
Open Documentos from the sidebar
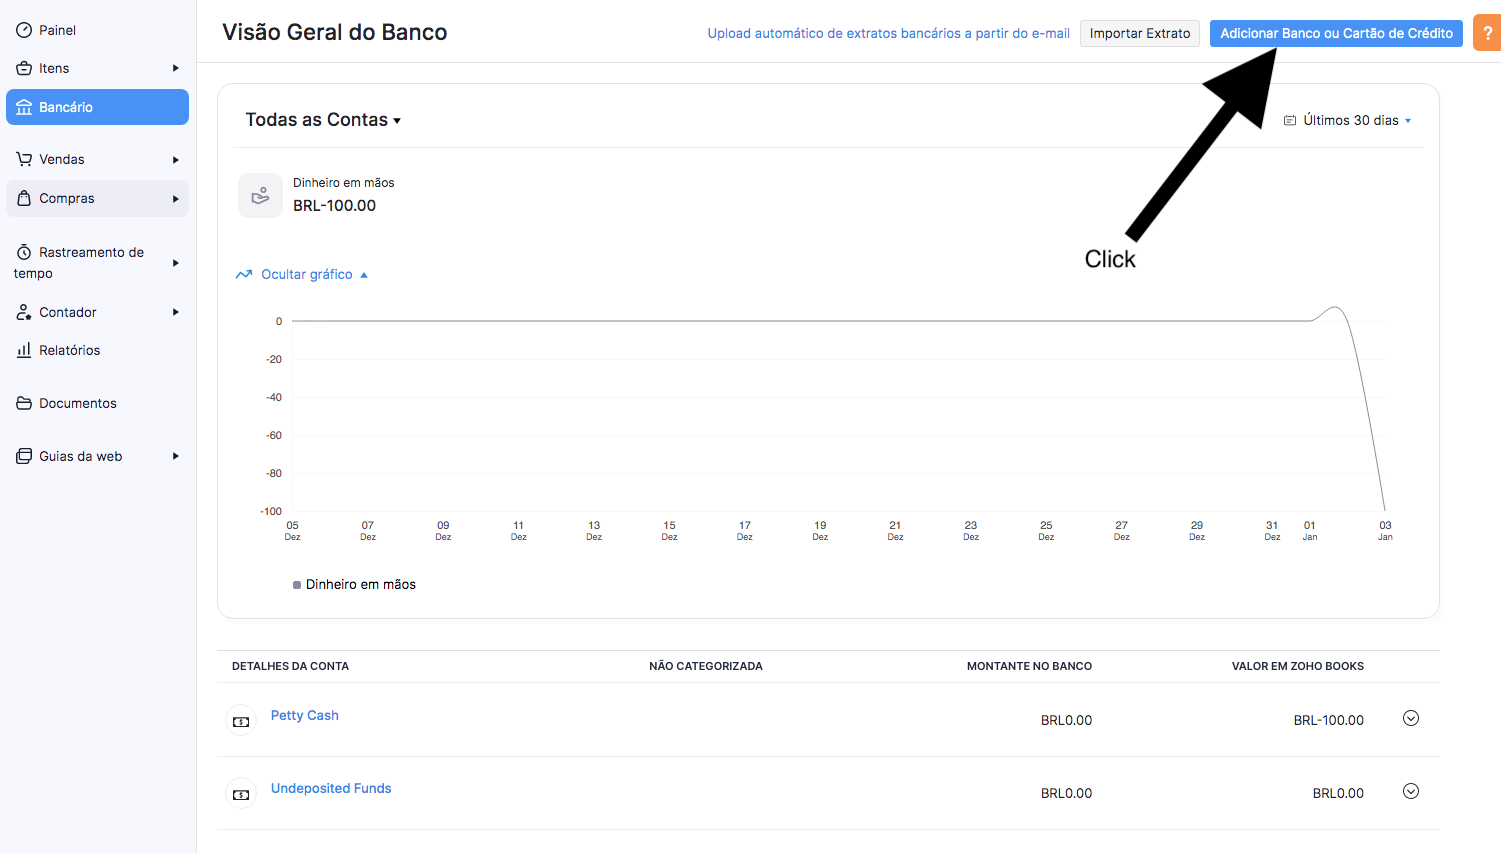click(x=97, y=403)
